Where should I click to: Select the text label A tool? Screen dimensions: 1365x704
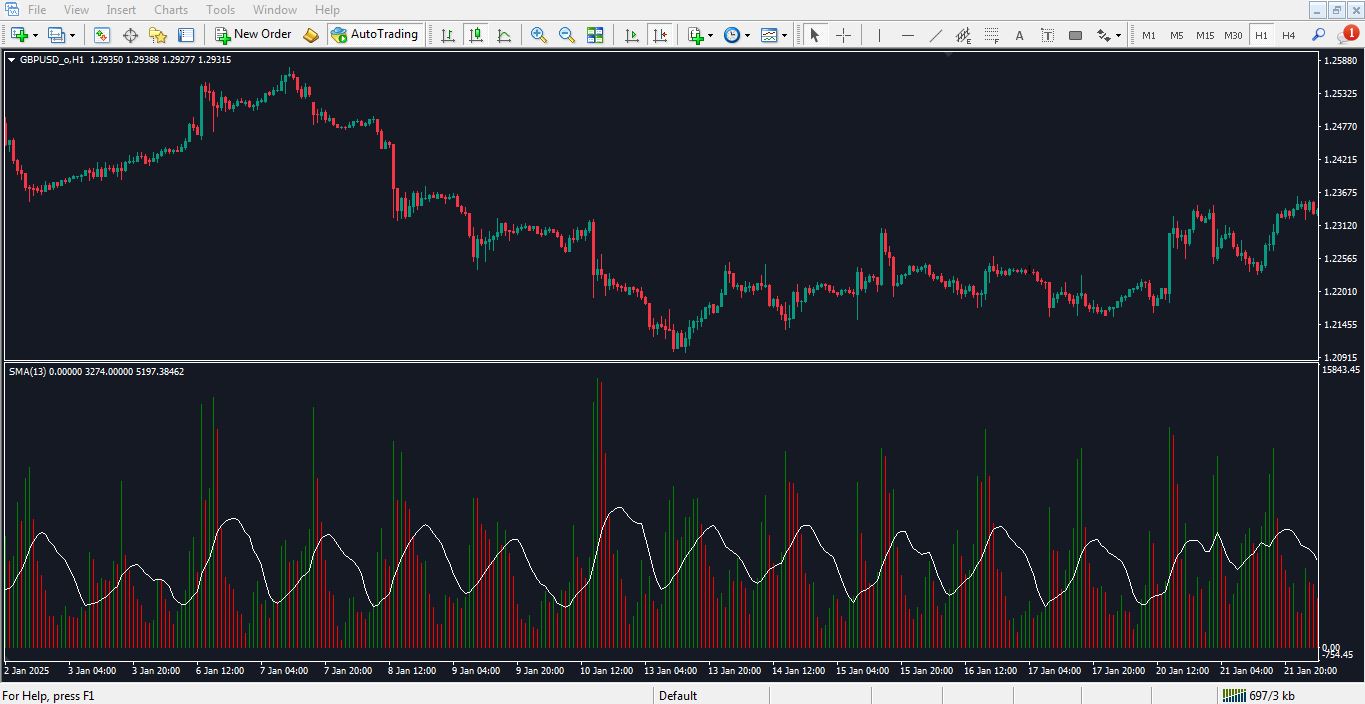pos(1019,35)
